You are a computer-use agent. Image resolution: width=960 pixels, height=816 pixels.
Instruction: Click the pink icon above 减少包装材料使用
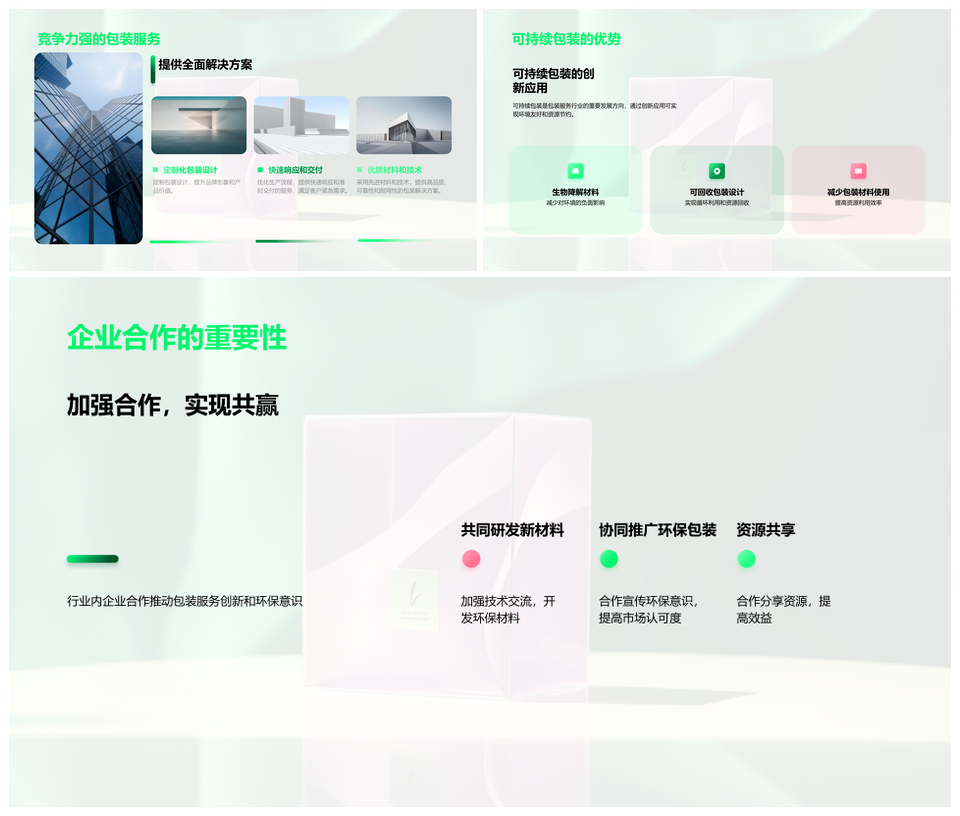(x=858, y=171)
